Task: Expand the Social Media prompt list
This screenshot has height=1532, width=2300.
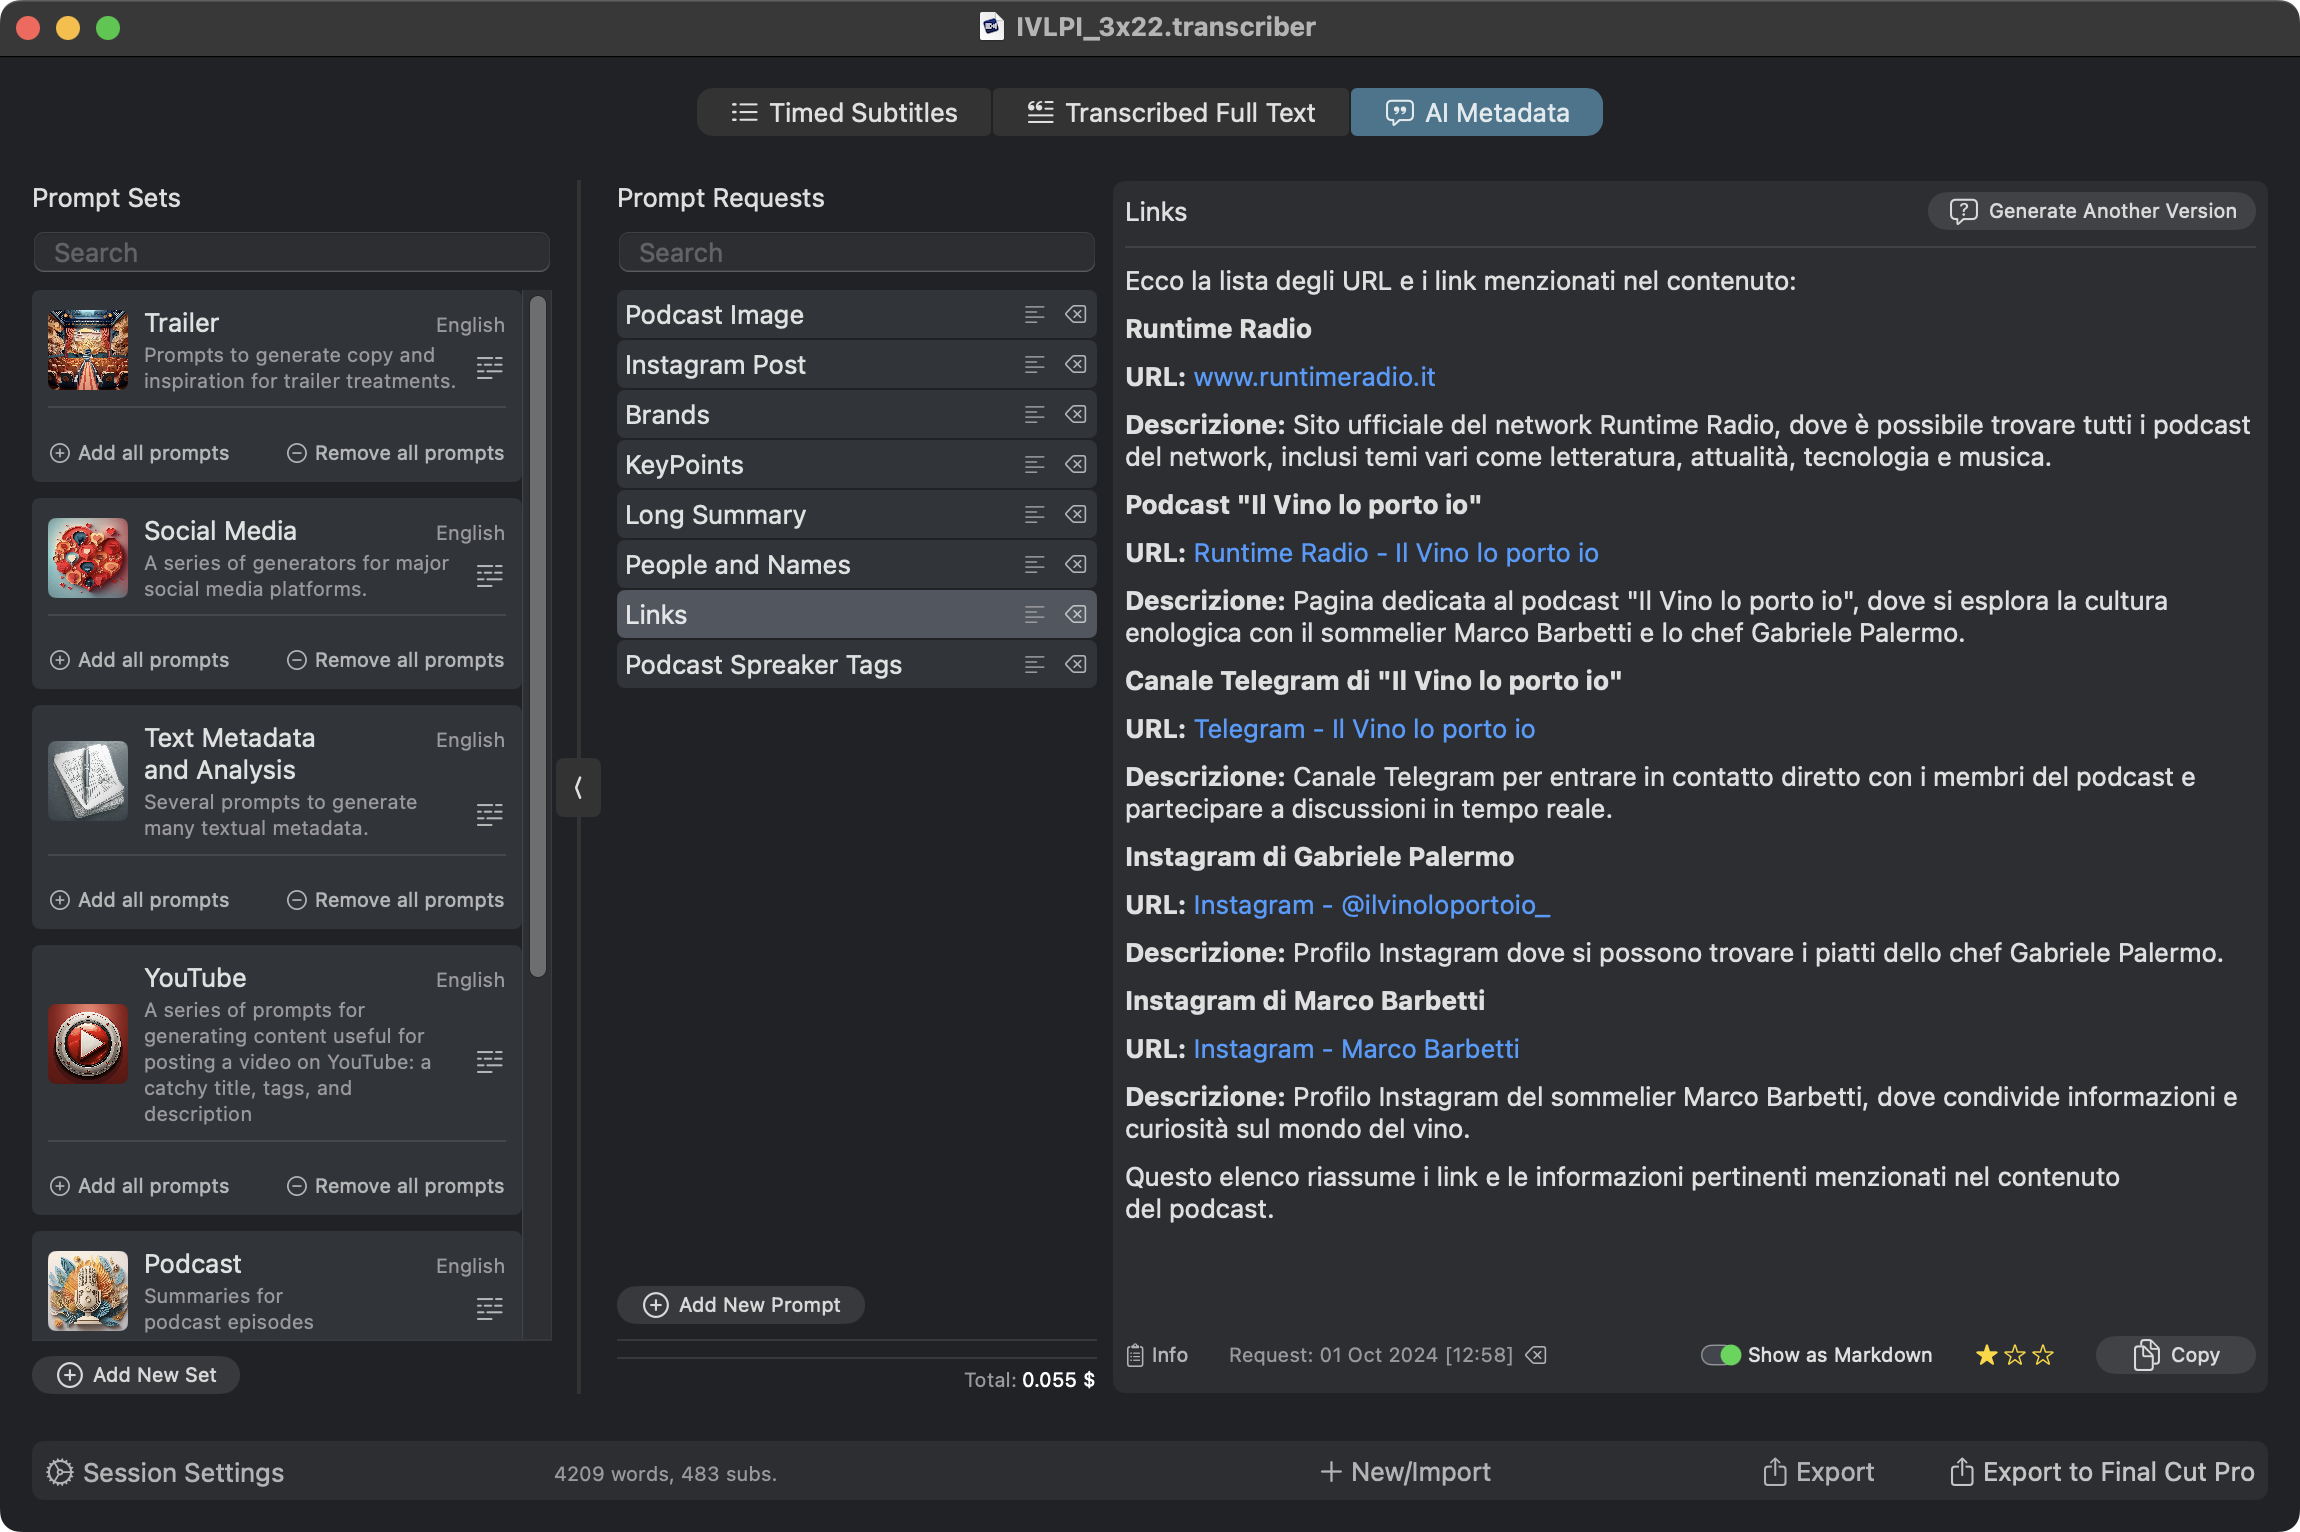Action: pos(489,575)
